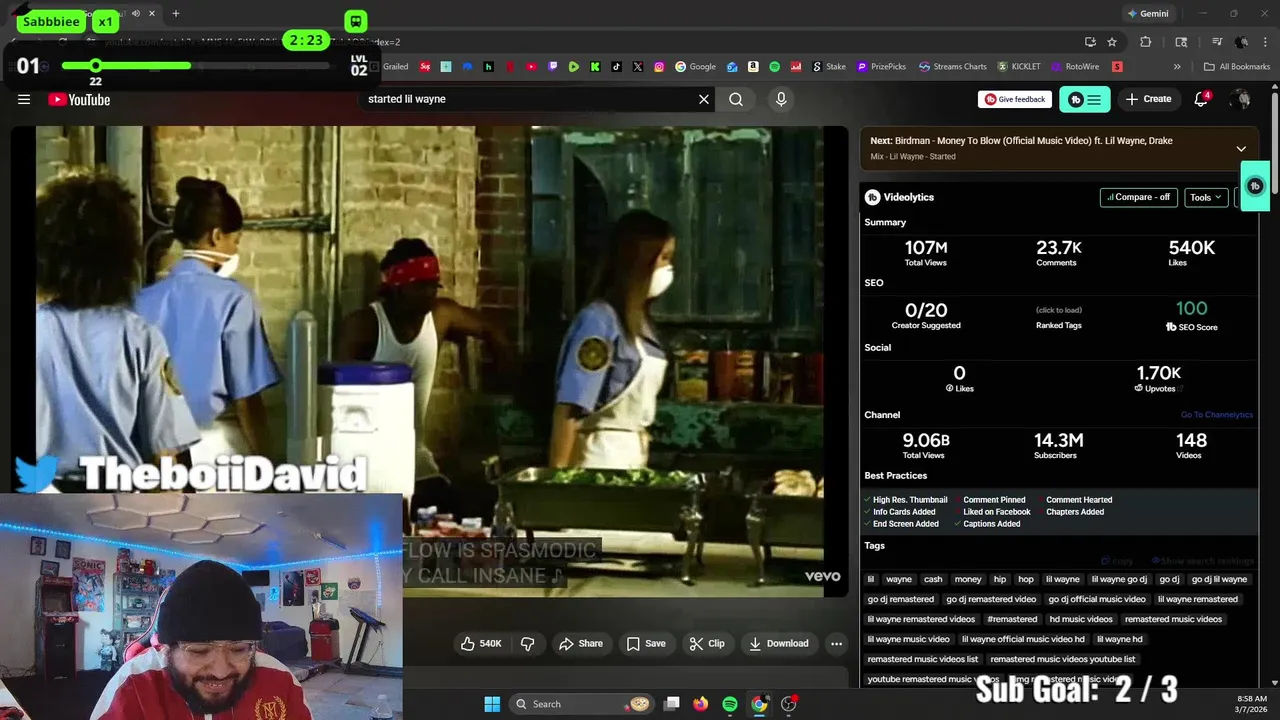Click Give feedback button
The height and width of the screenshot is (720, 1280).
point(1015,99)
